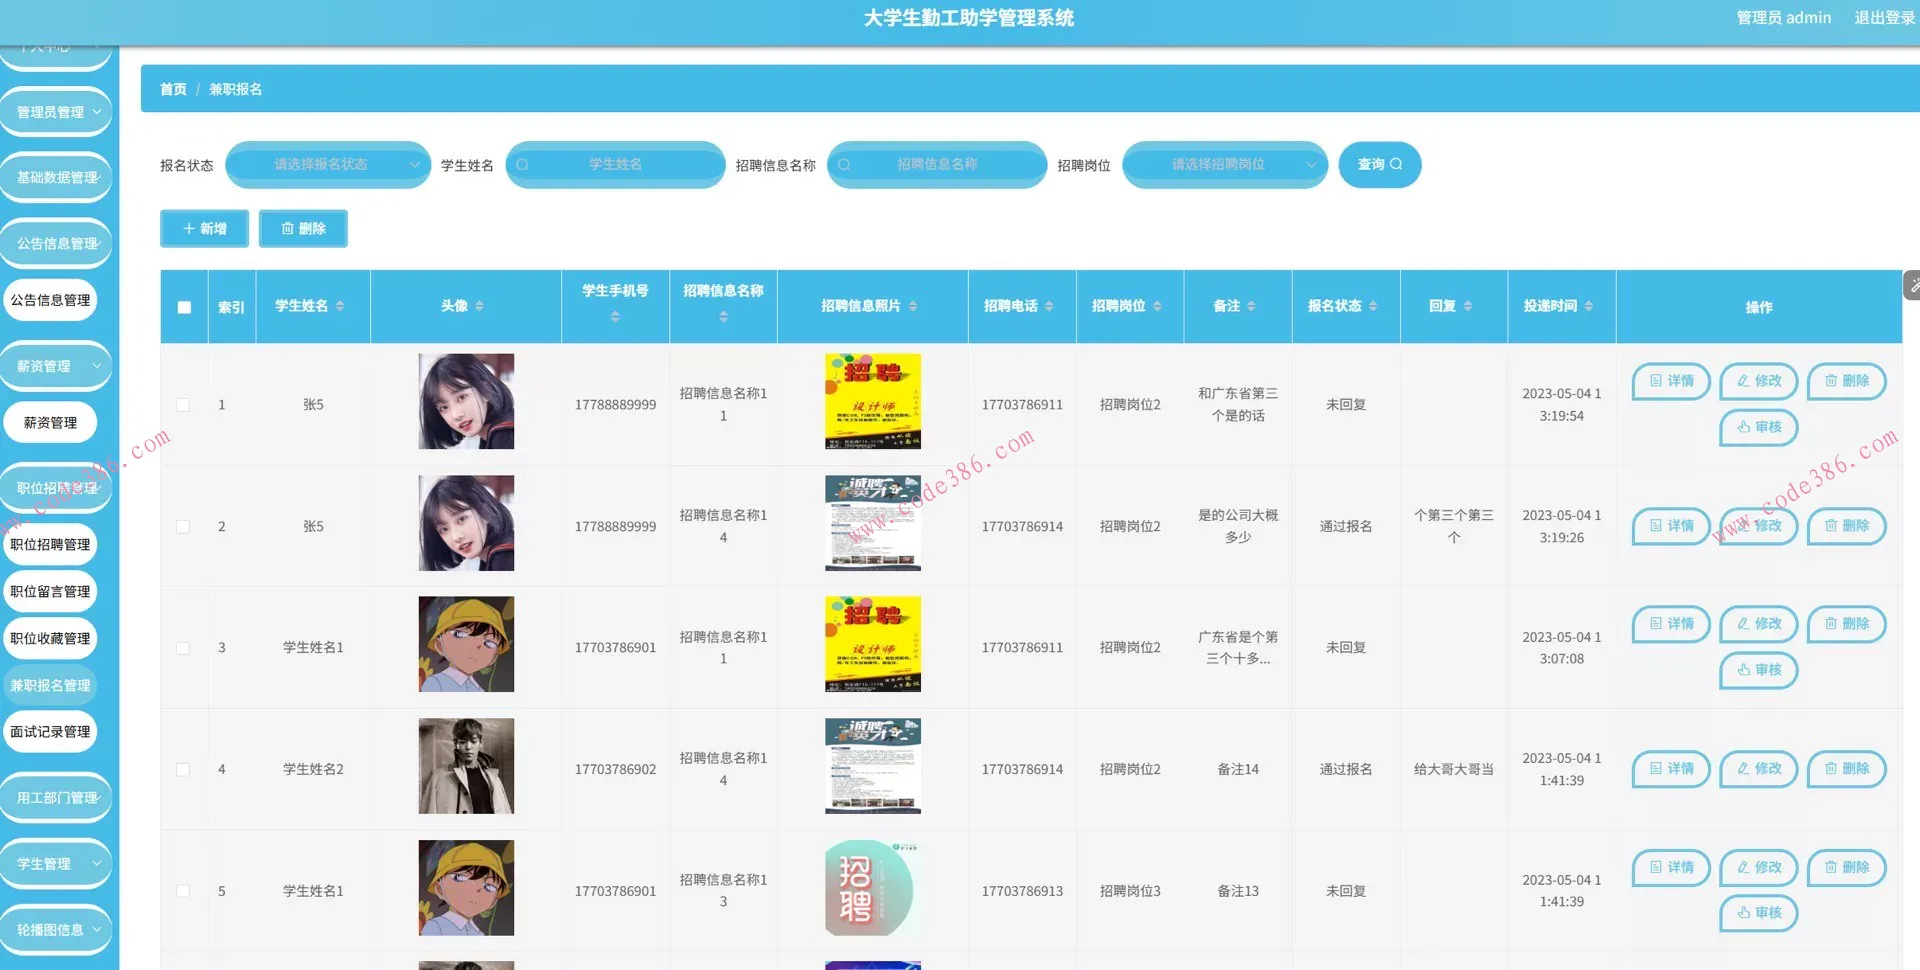Open 详情 for the first 张5 record
The image size is (1920, 970).
1669,381
